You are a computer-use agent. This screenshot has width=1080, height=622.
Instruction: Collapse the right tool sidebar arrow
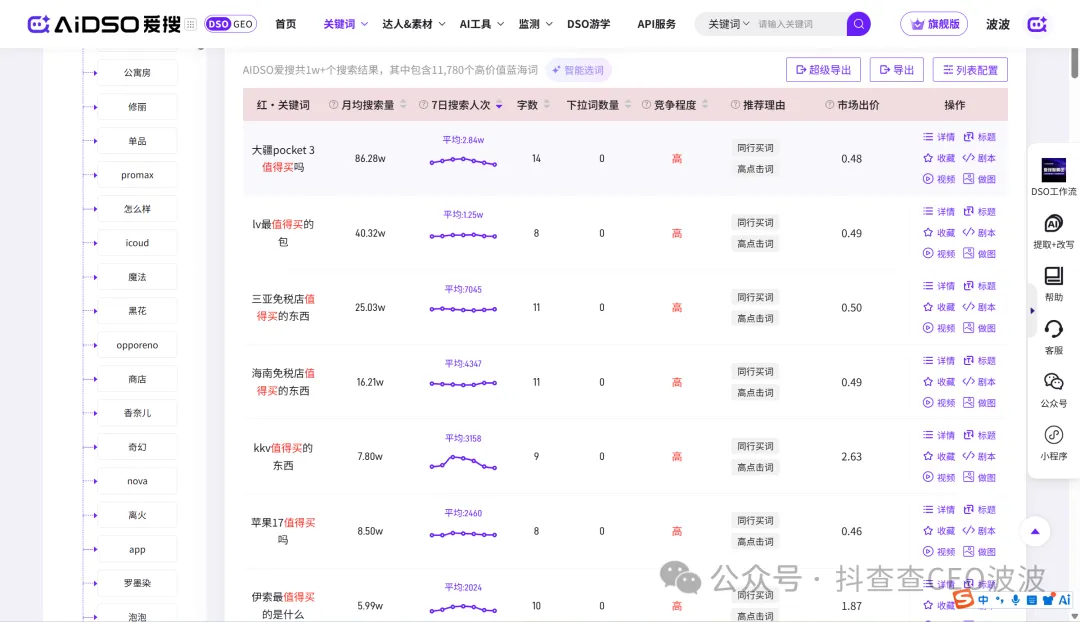[x=1032, y=310]
